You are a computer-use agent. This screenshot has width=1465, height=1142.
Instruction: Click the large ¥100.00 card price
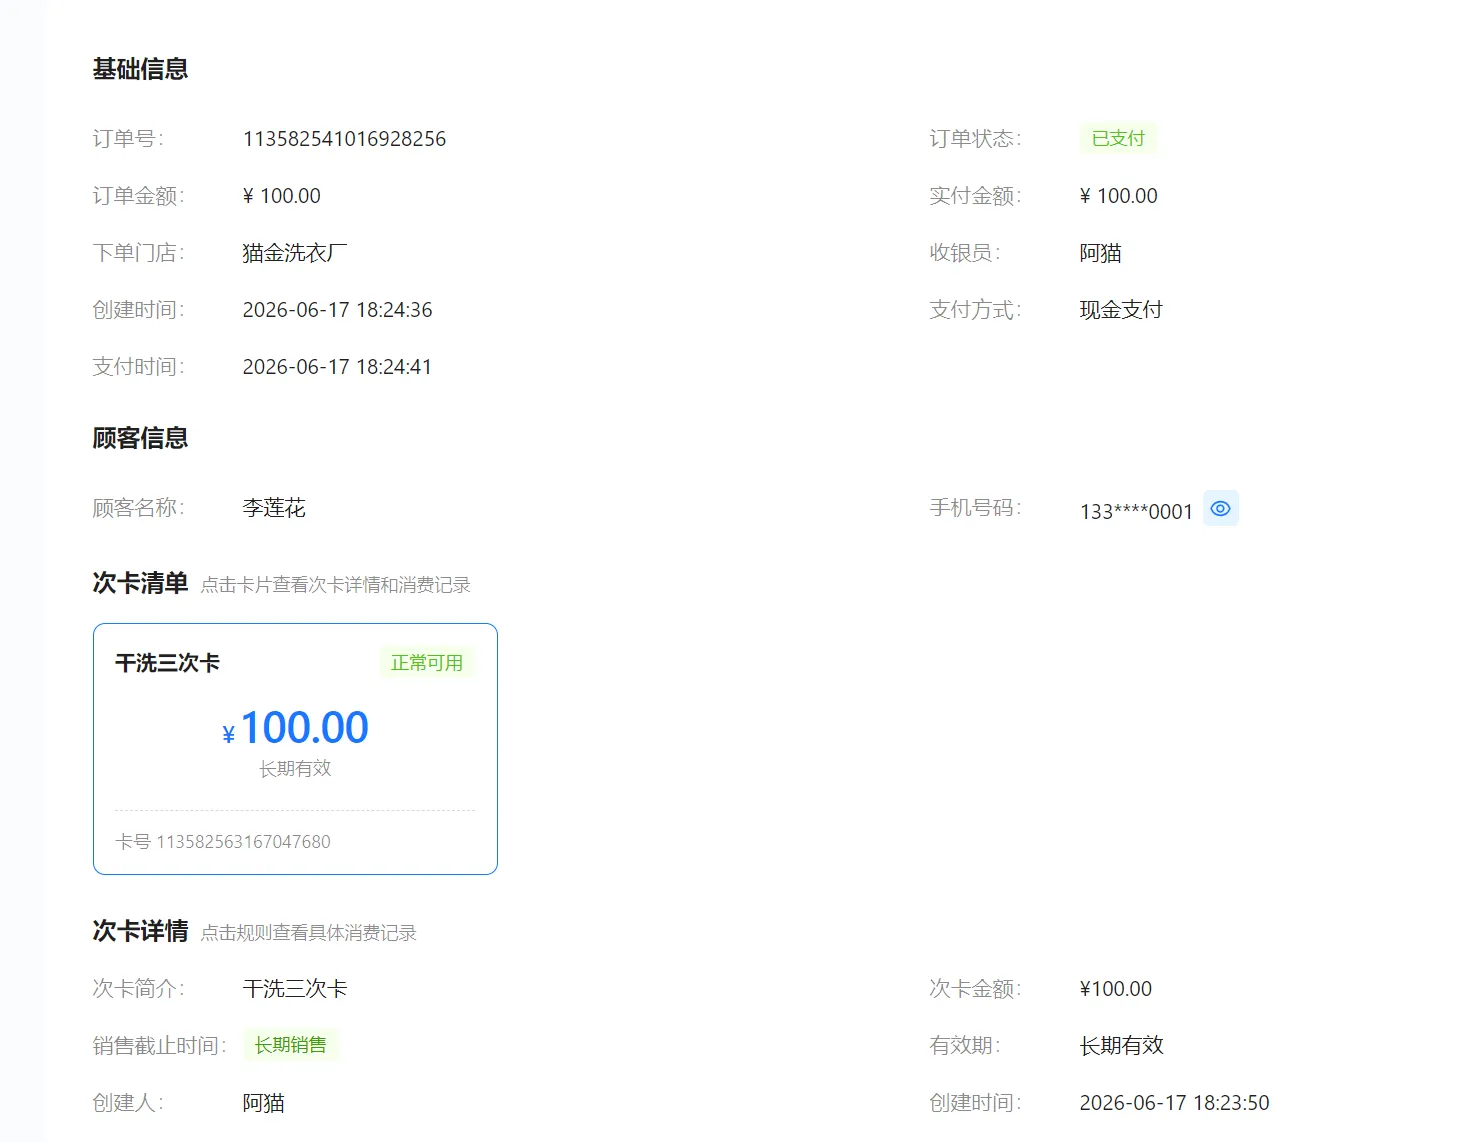(295, 728)
